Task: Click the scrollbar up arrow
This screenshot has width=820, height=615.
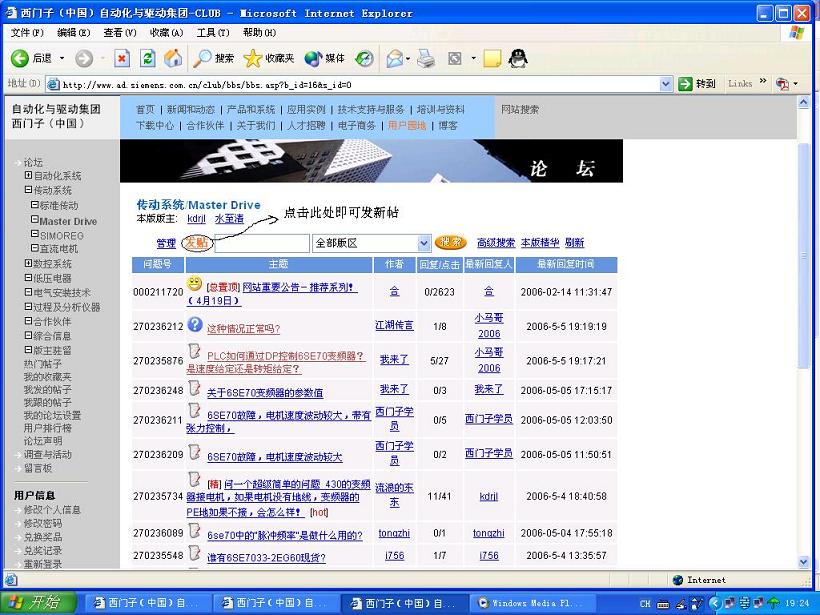Action: (804, 102)
